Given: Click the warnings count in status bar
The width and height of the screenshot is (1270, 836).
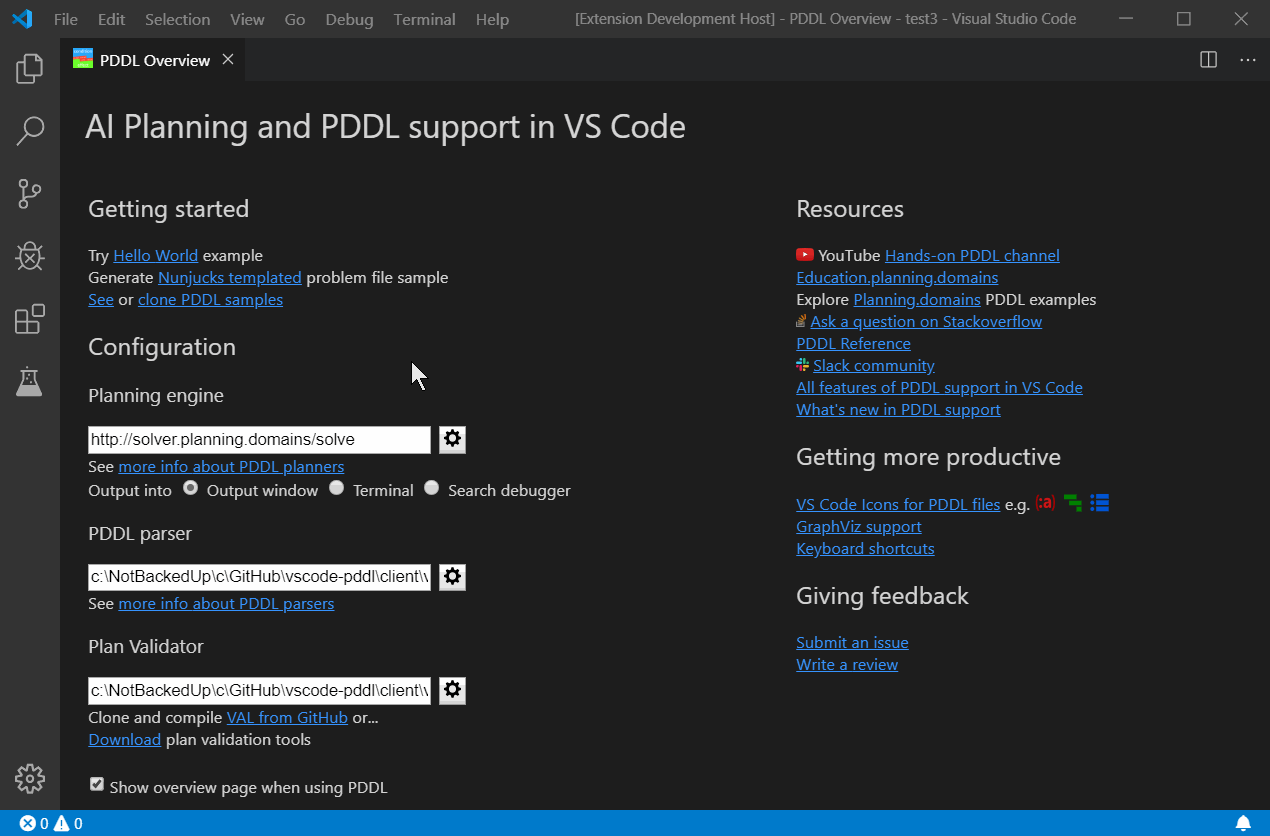Looking at the screenshot, I should coord(68,824).
